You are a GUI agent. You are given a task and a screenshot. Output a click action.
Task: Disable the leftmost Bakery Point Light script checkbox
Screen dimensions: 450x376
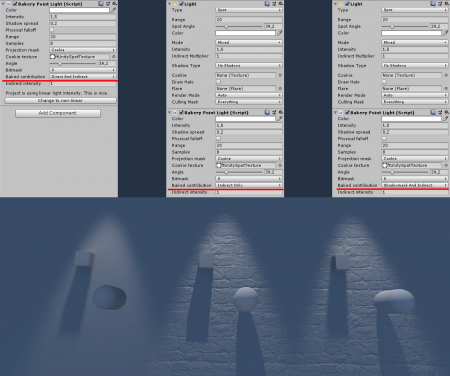pos(15,4)
